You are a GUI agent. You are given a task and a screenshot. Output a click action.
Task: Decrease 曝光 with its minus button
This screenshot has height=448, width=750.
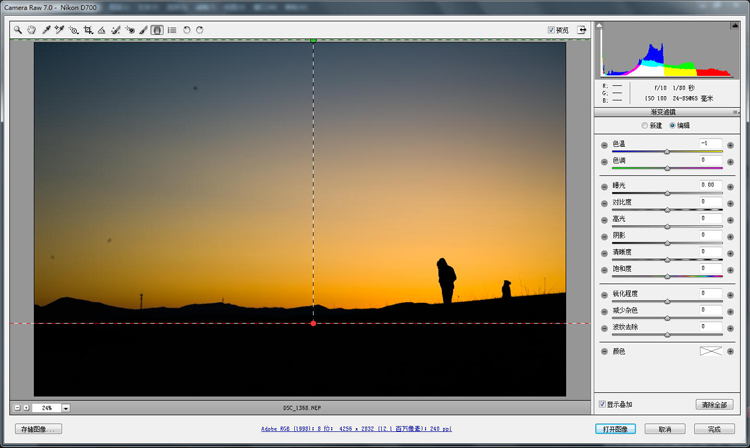pos(604,186)
